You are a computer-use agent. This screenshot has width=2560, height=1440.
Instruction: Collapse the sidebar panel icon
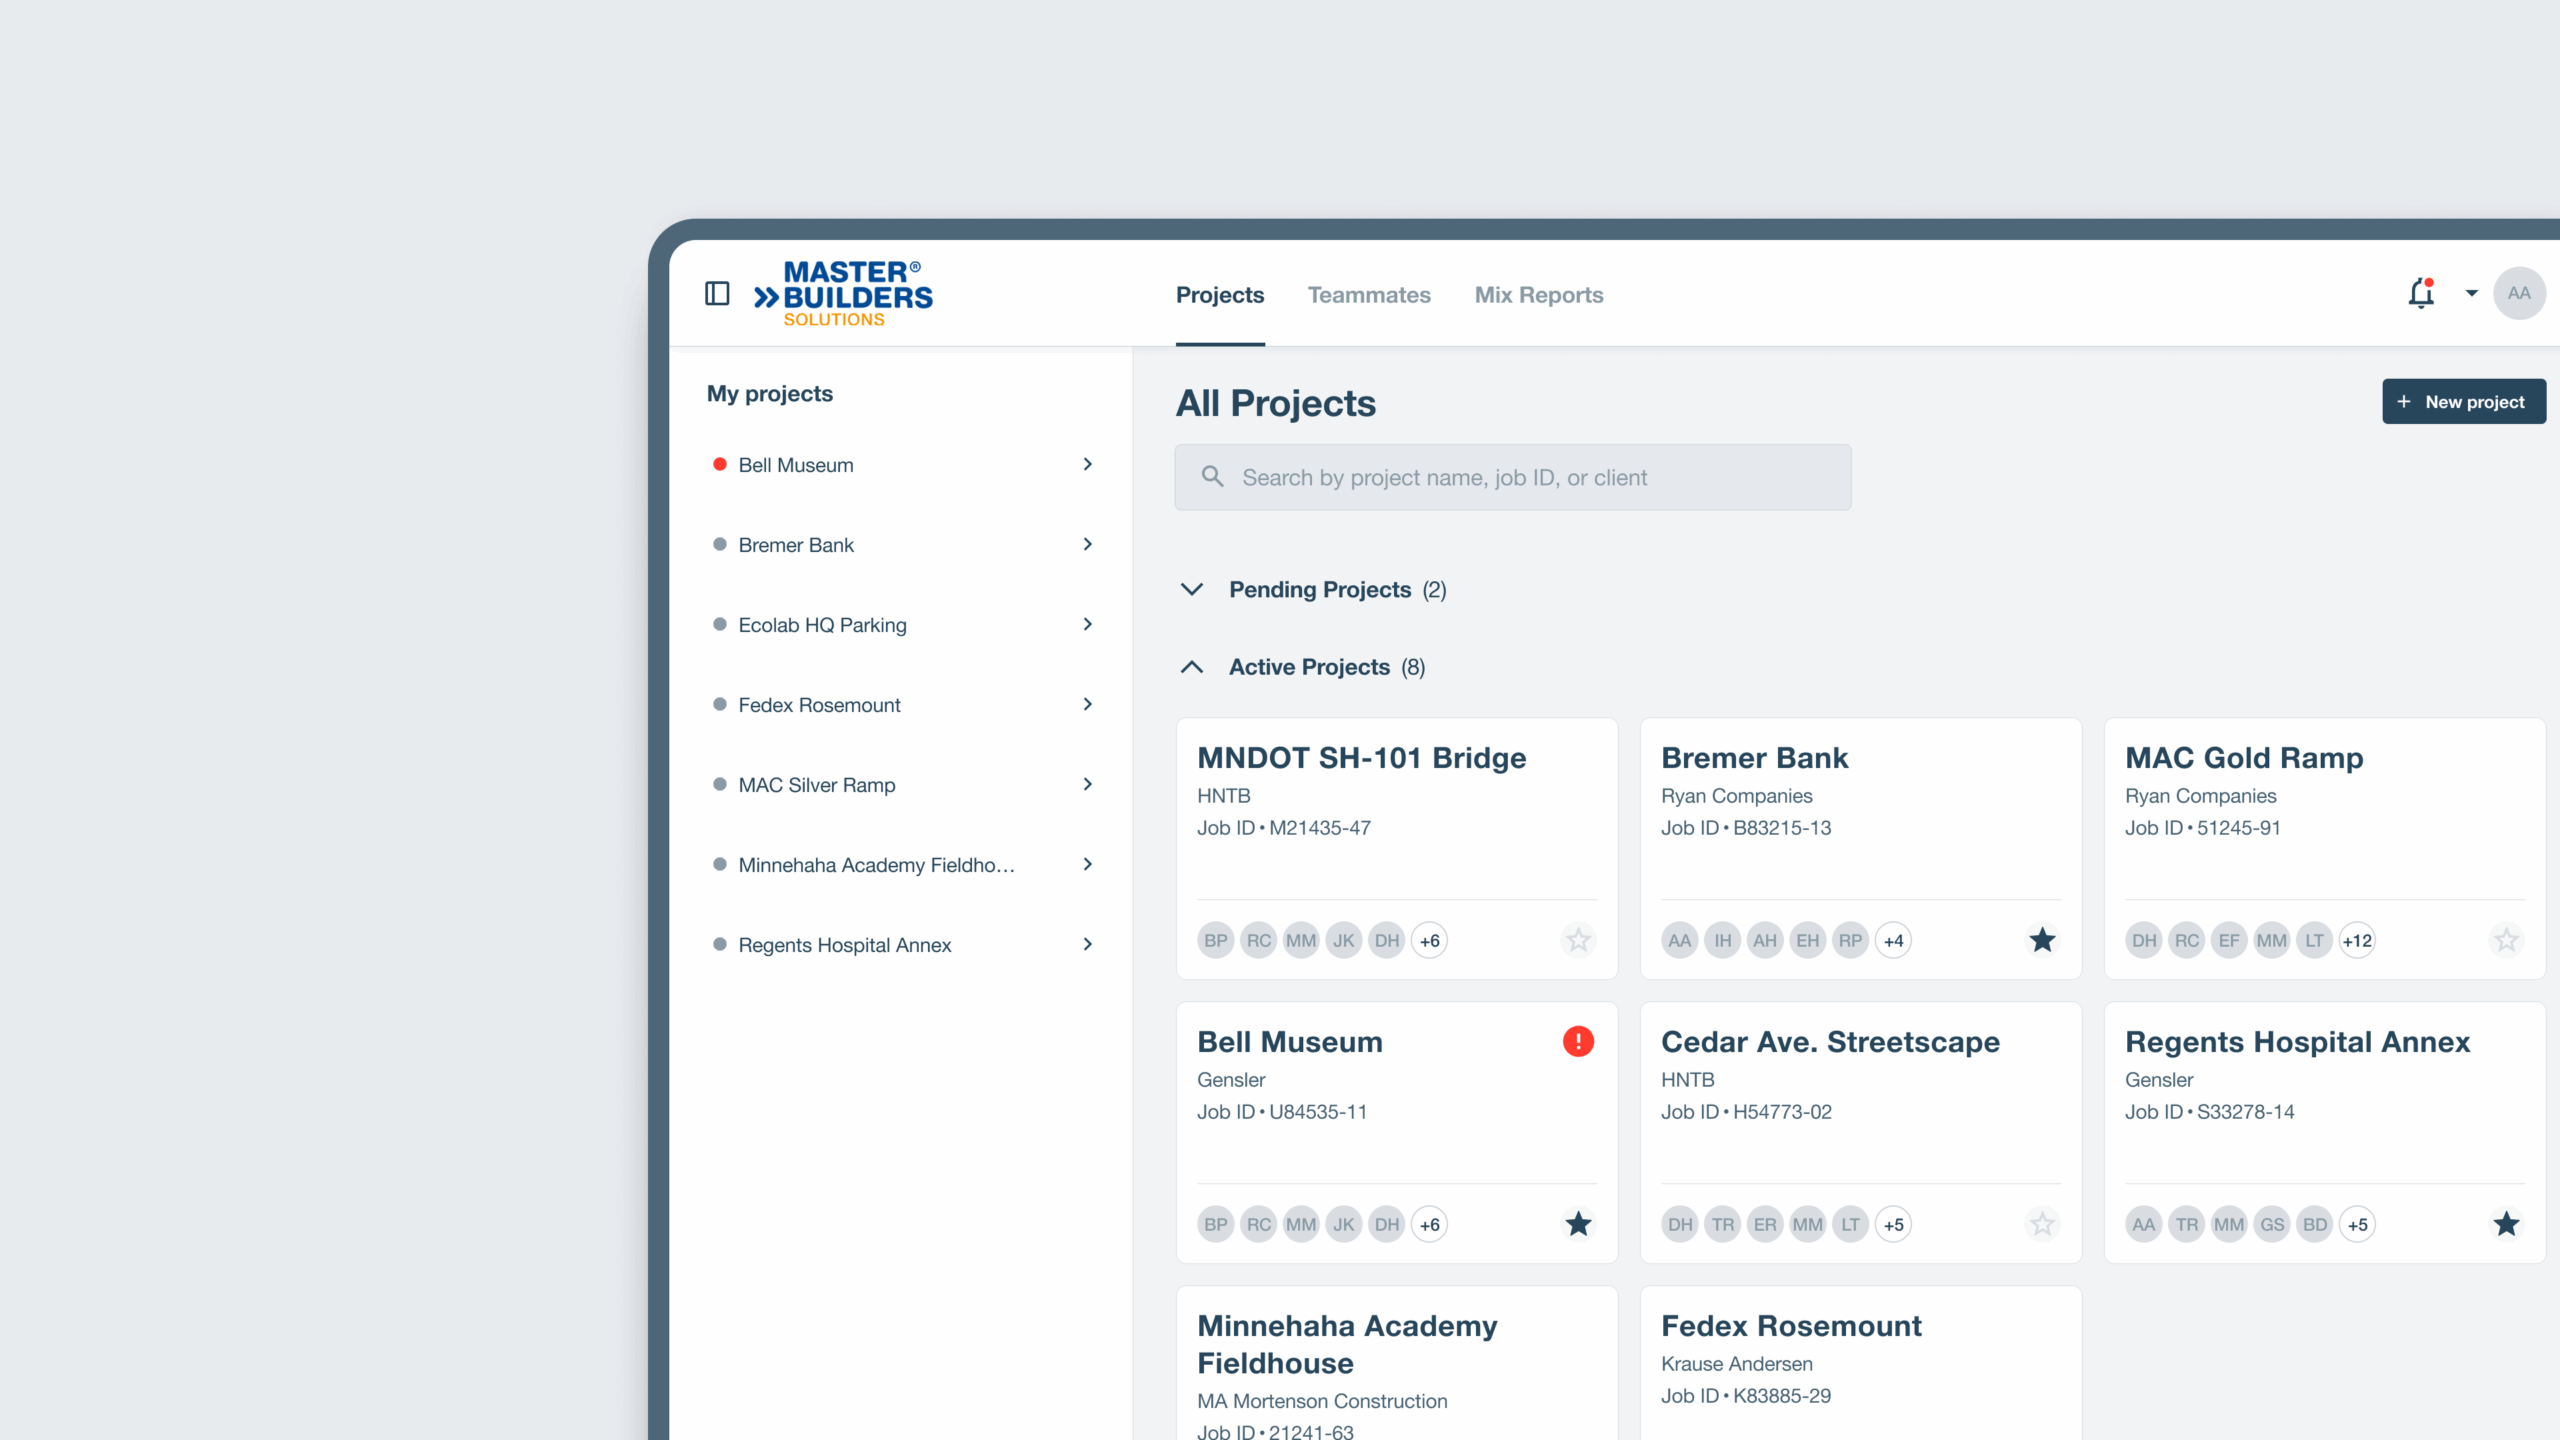717,294
